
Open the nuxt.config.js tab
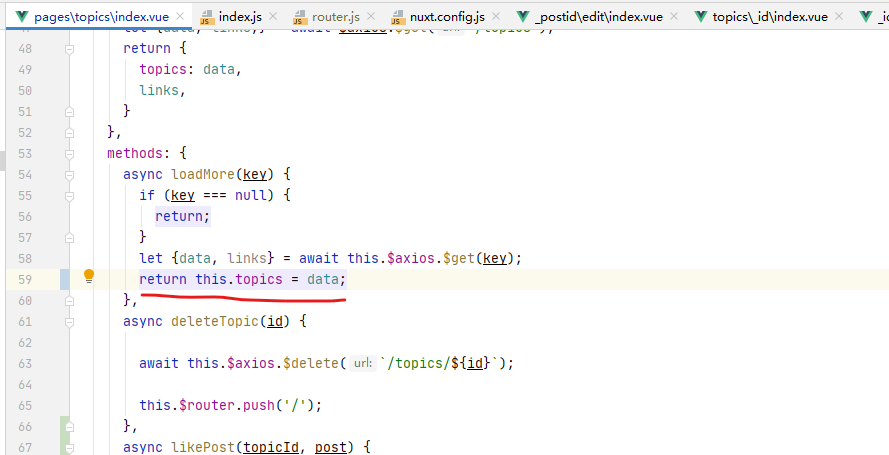point(447,17)
